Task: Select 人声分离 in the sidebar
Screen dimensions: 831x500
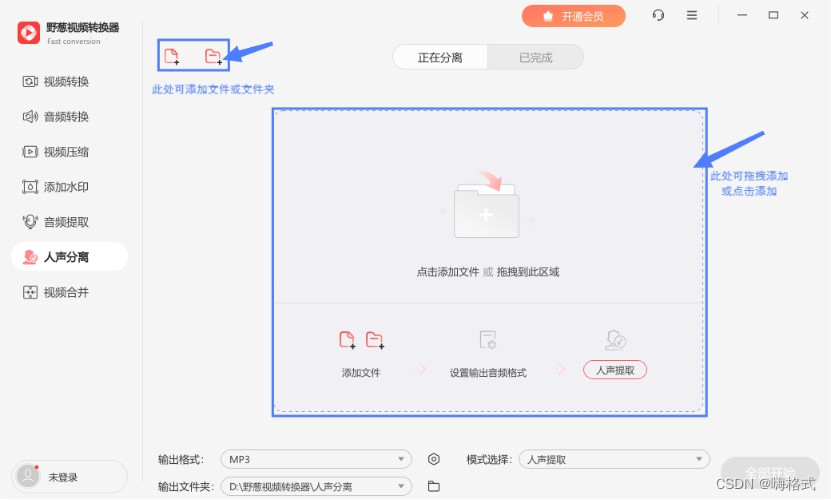Action: [x=69, y=257]
